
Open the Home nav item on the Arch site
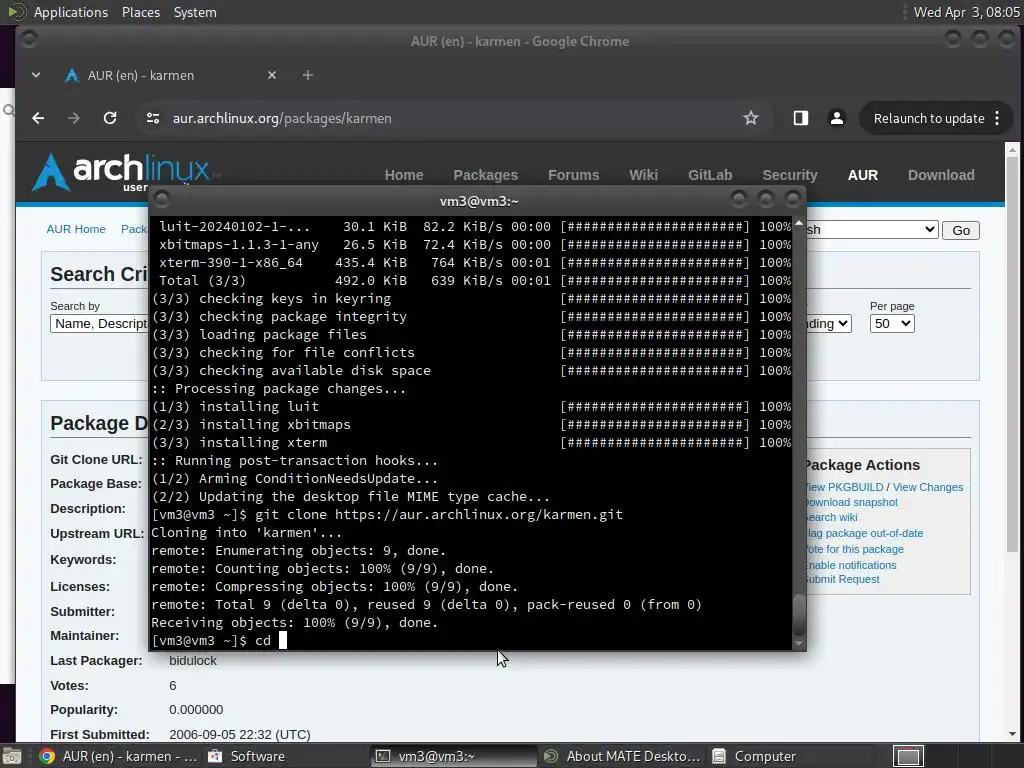(x=404, y=175)
